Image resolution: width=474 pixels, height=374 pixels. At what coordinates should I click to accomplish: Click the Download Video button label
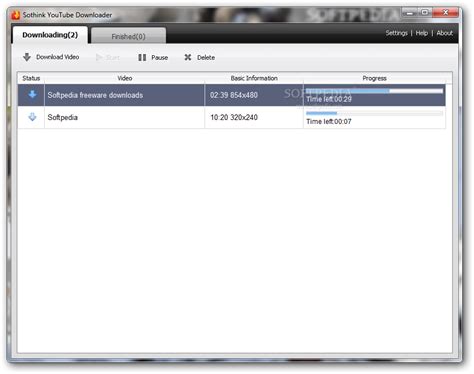58,57
